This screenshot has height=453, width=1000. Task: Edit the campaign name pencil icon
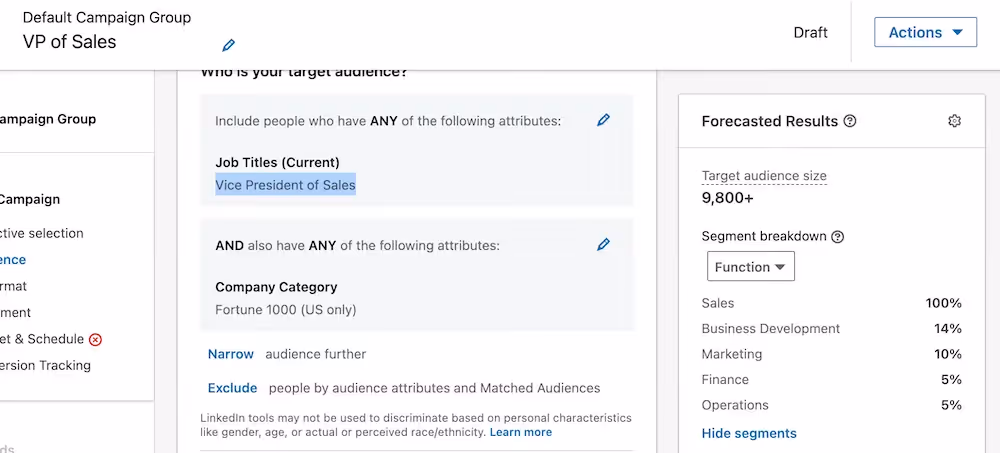pos(228,45)
